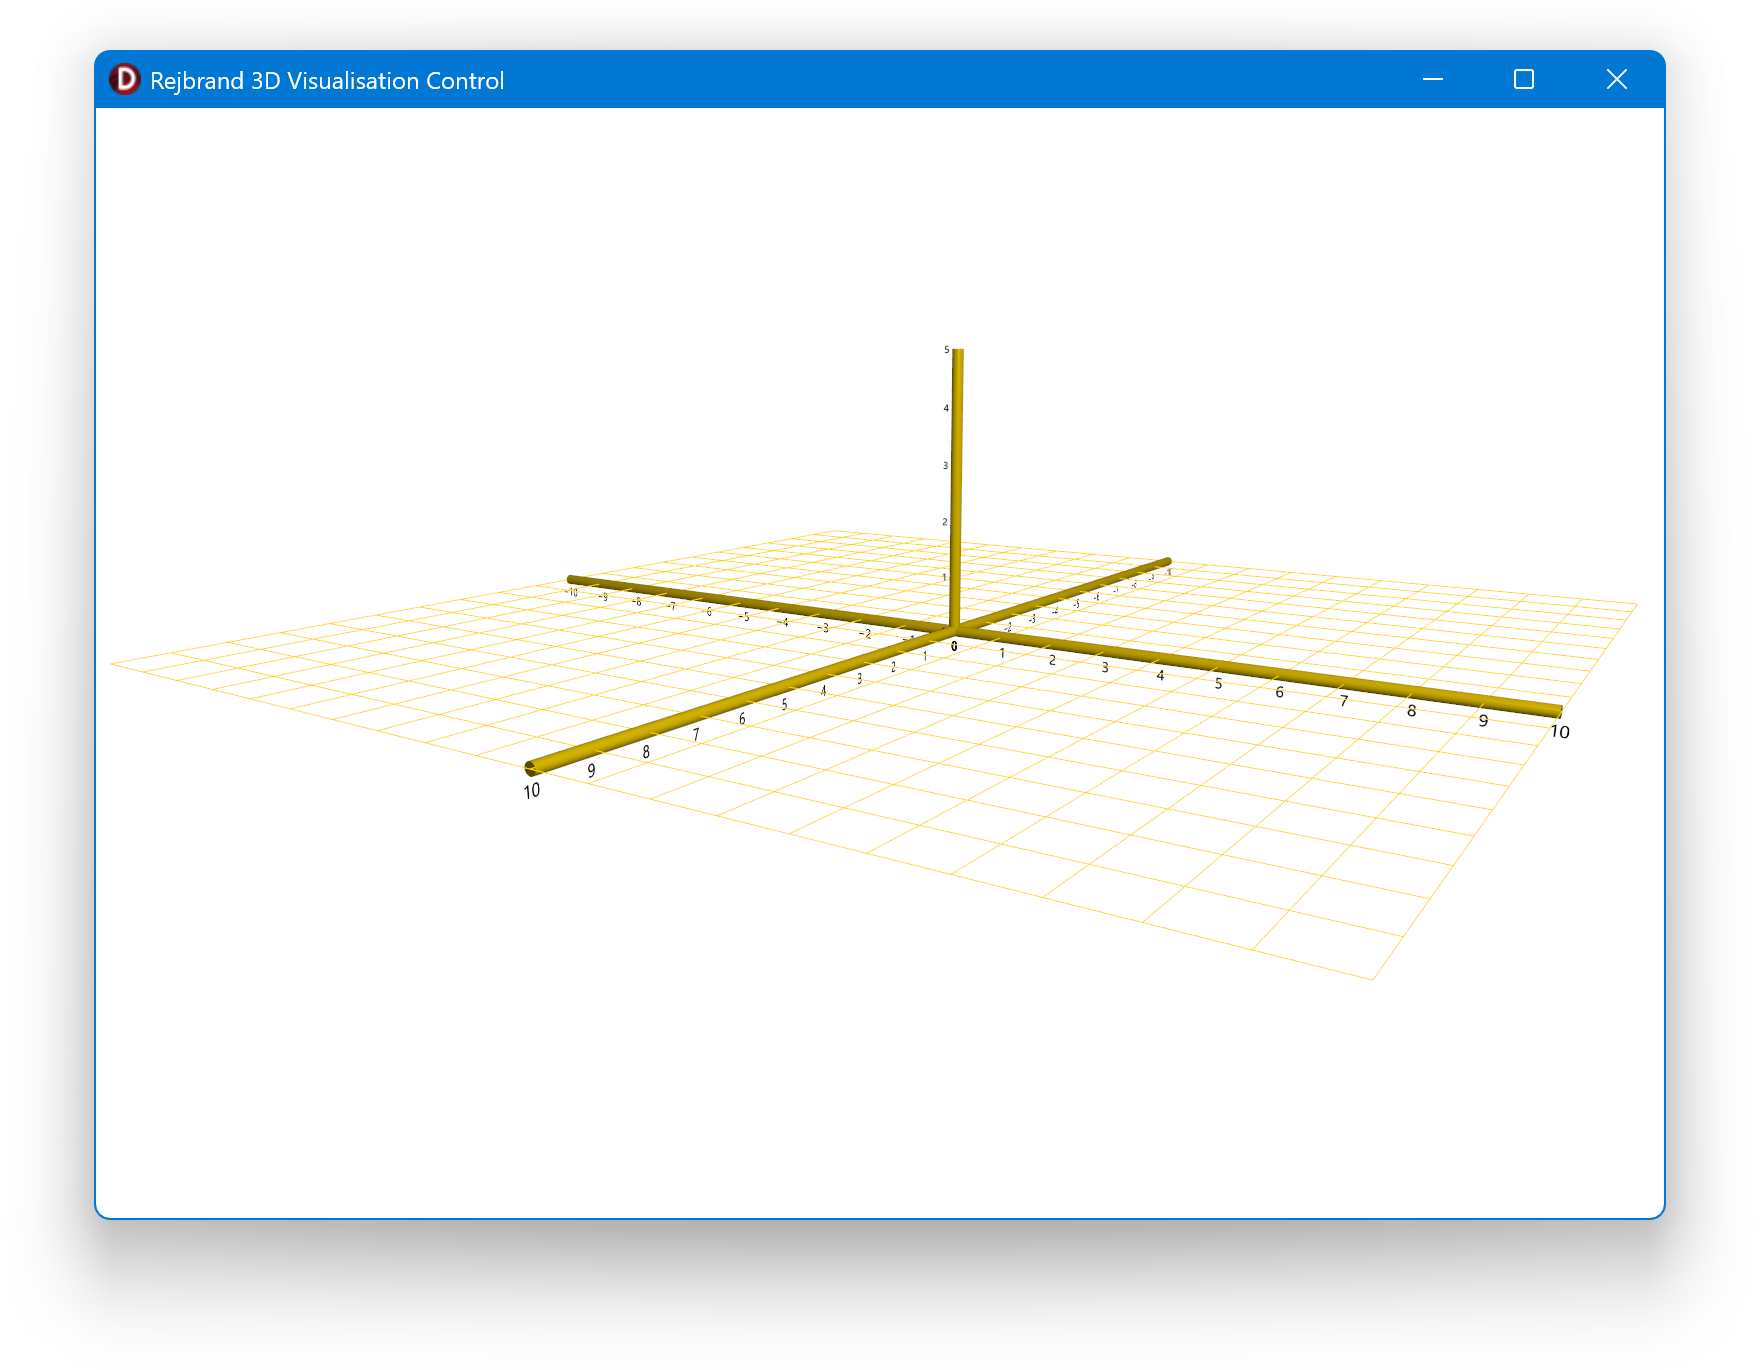
Task: Click label 2 on the vertical axis
Action: [x=944, y=522]
